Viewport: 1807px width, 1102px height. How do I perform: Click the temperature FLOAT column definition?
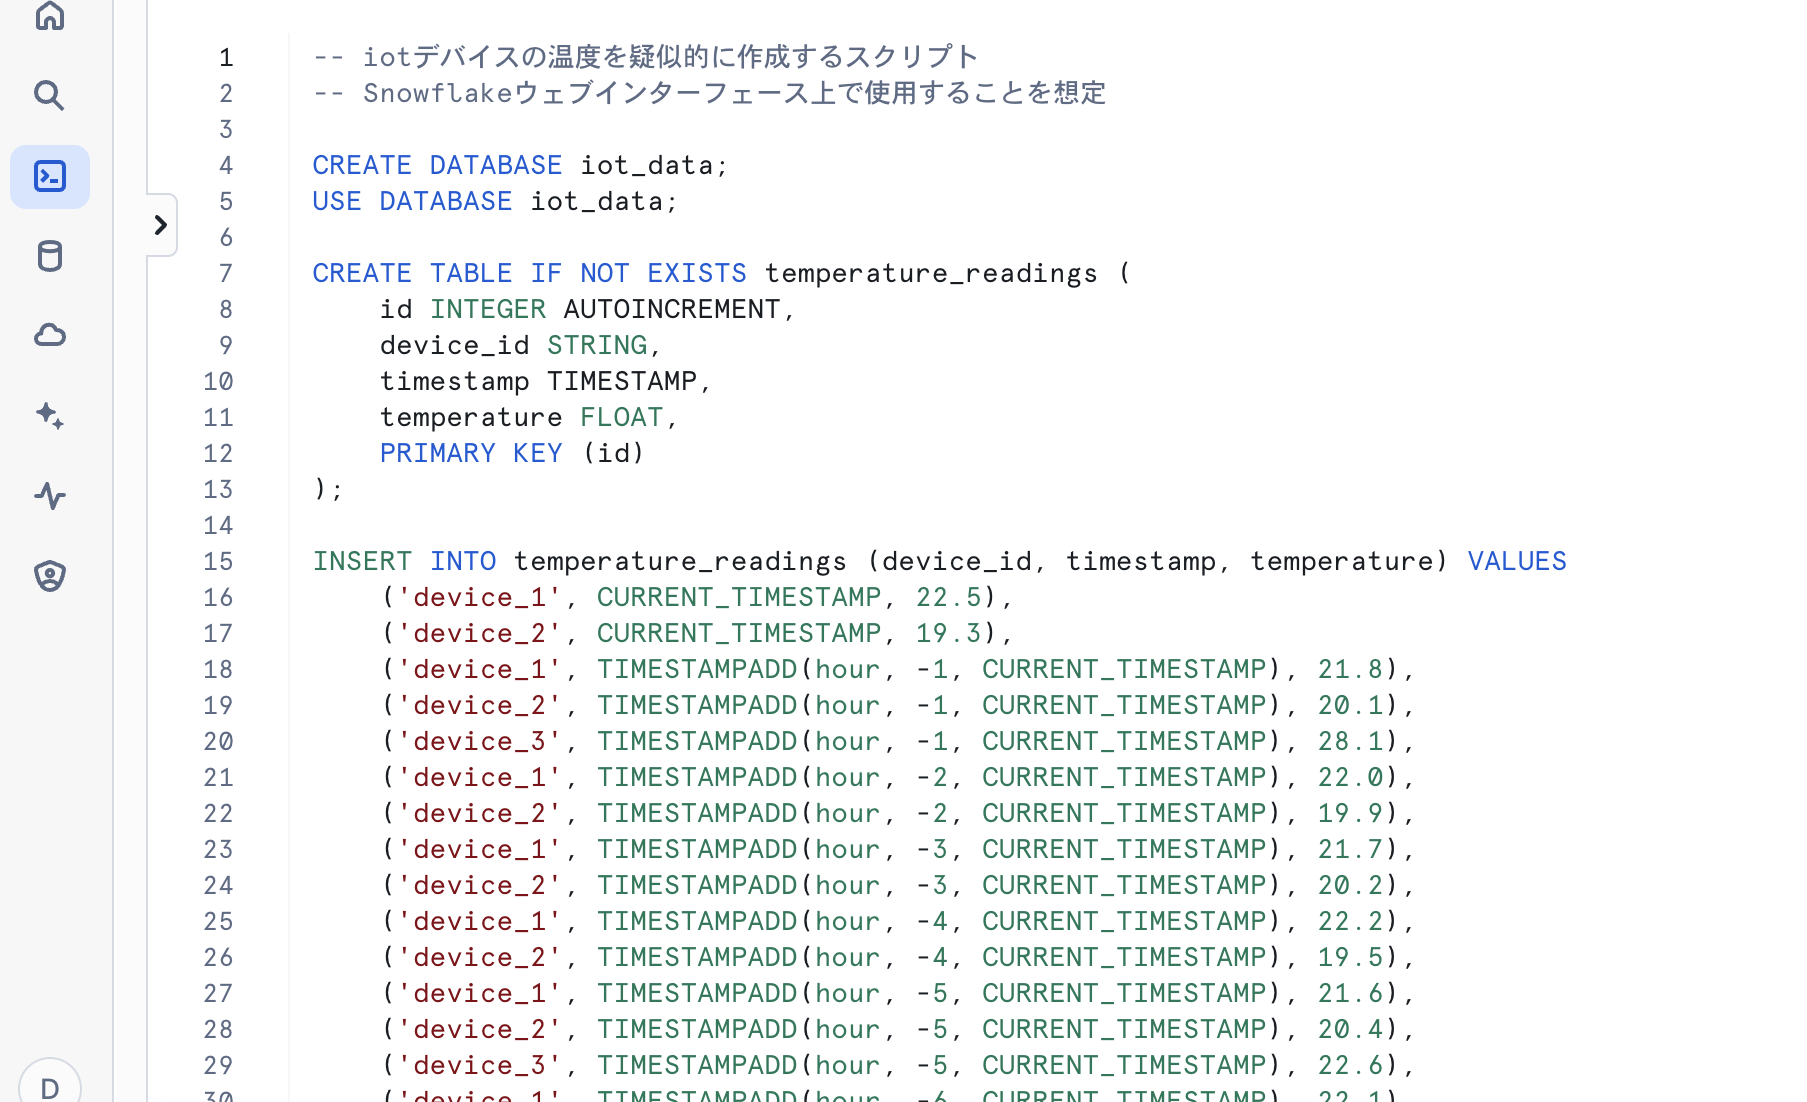[x=527, y=417]
